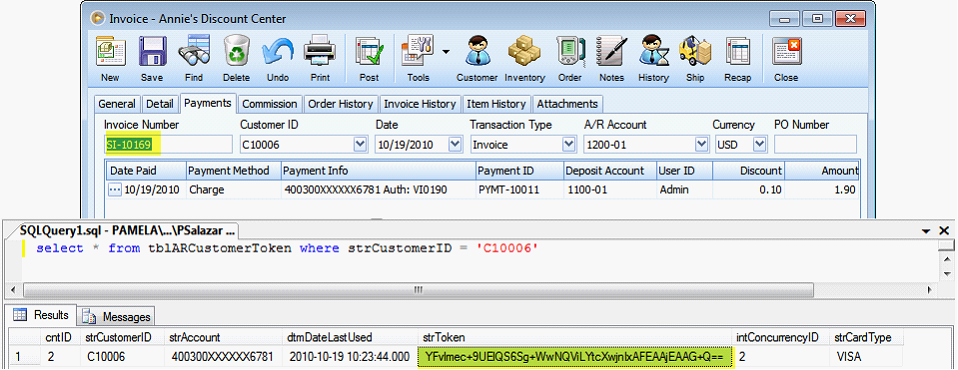This screenshot has width=958, height=370.
Task: Expand the Customer ID dropdown
Action: coord(359,145)
